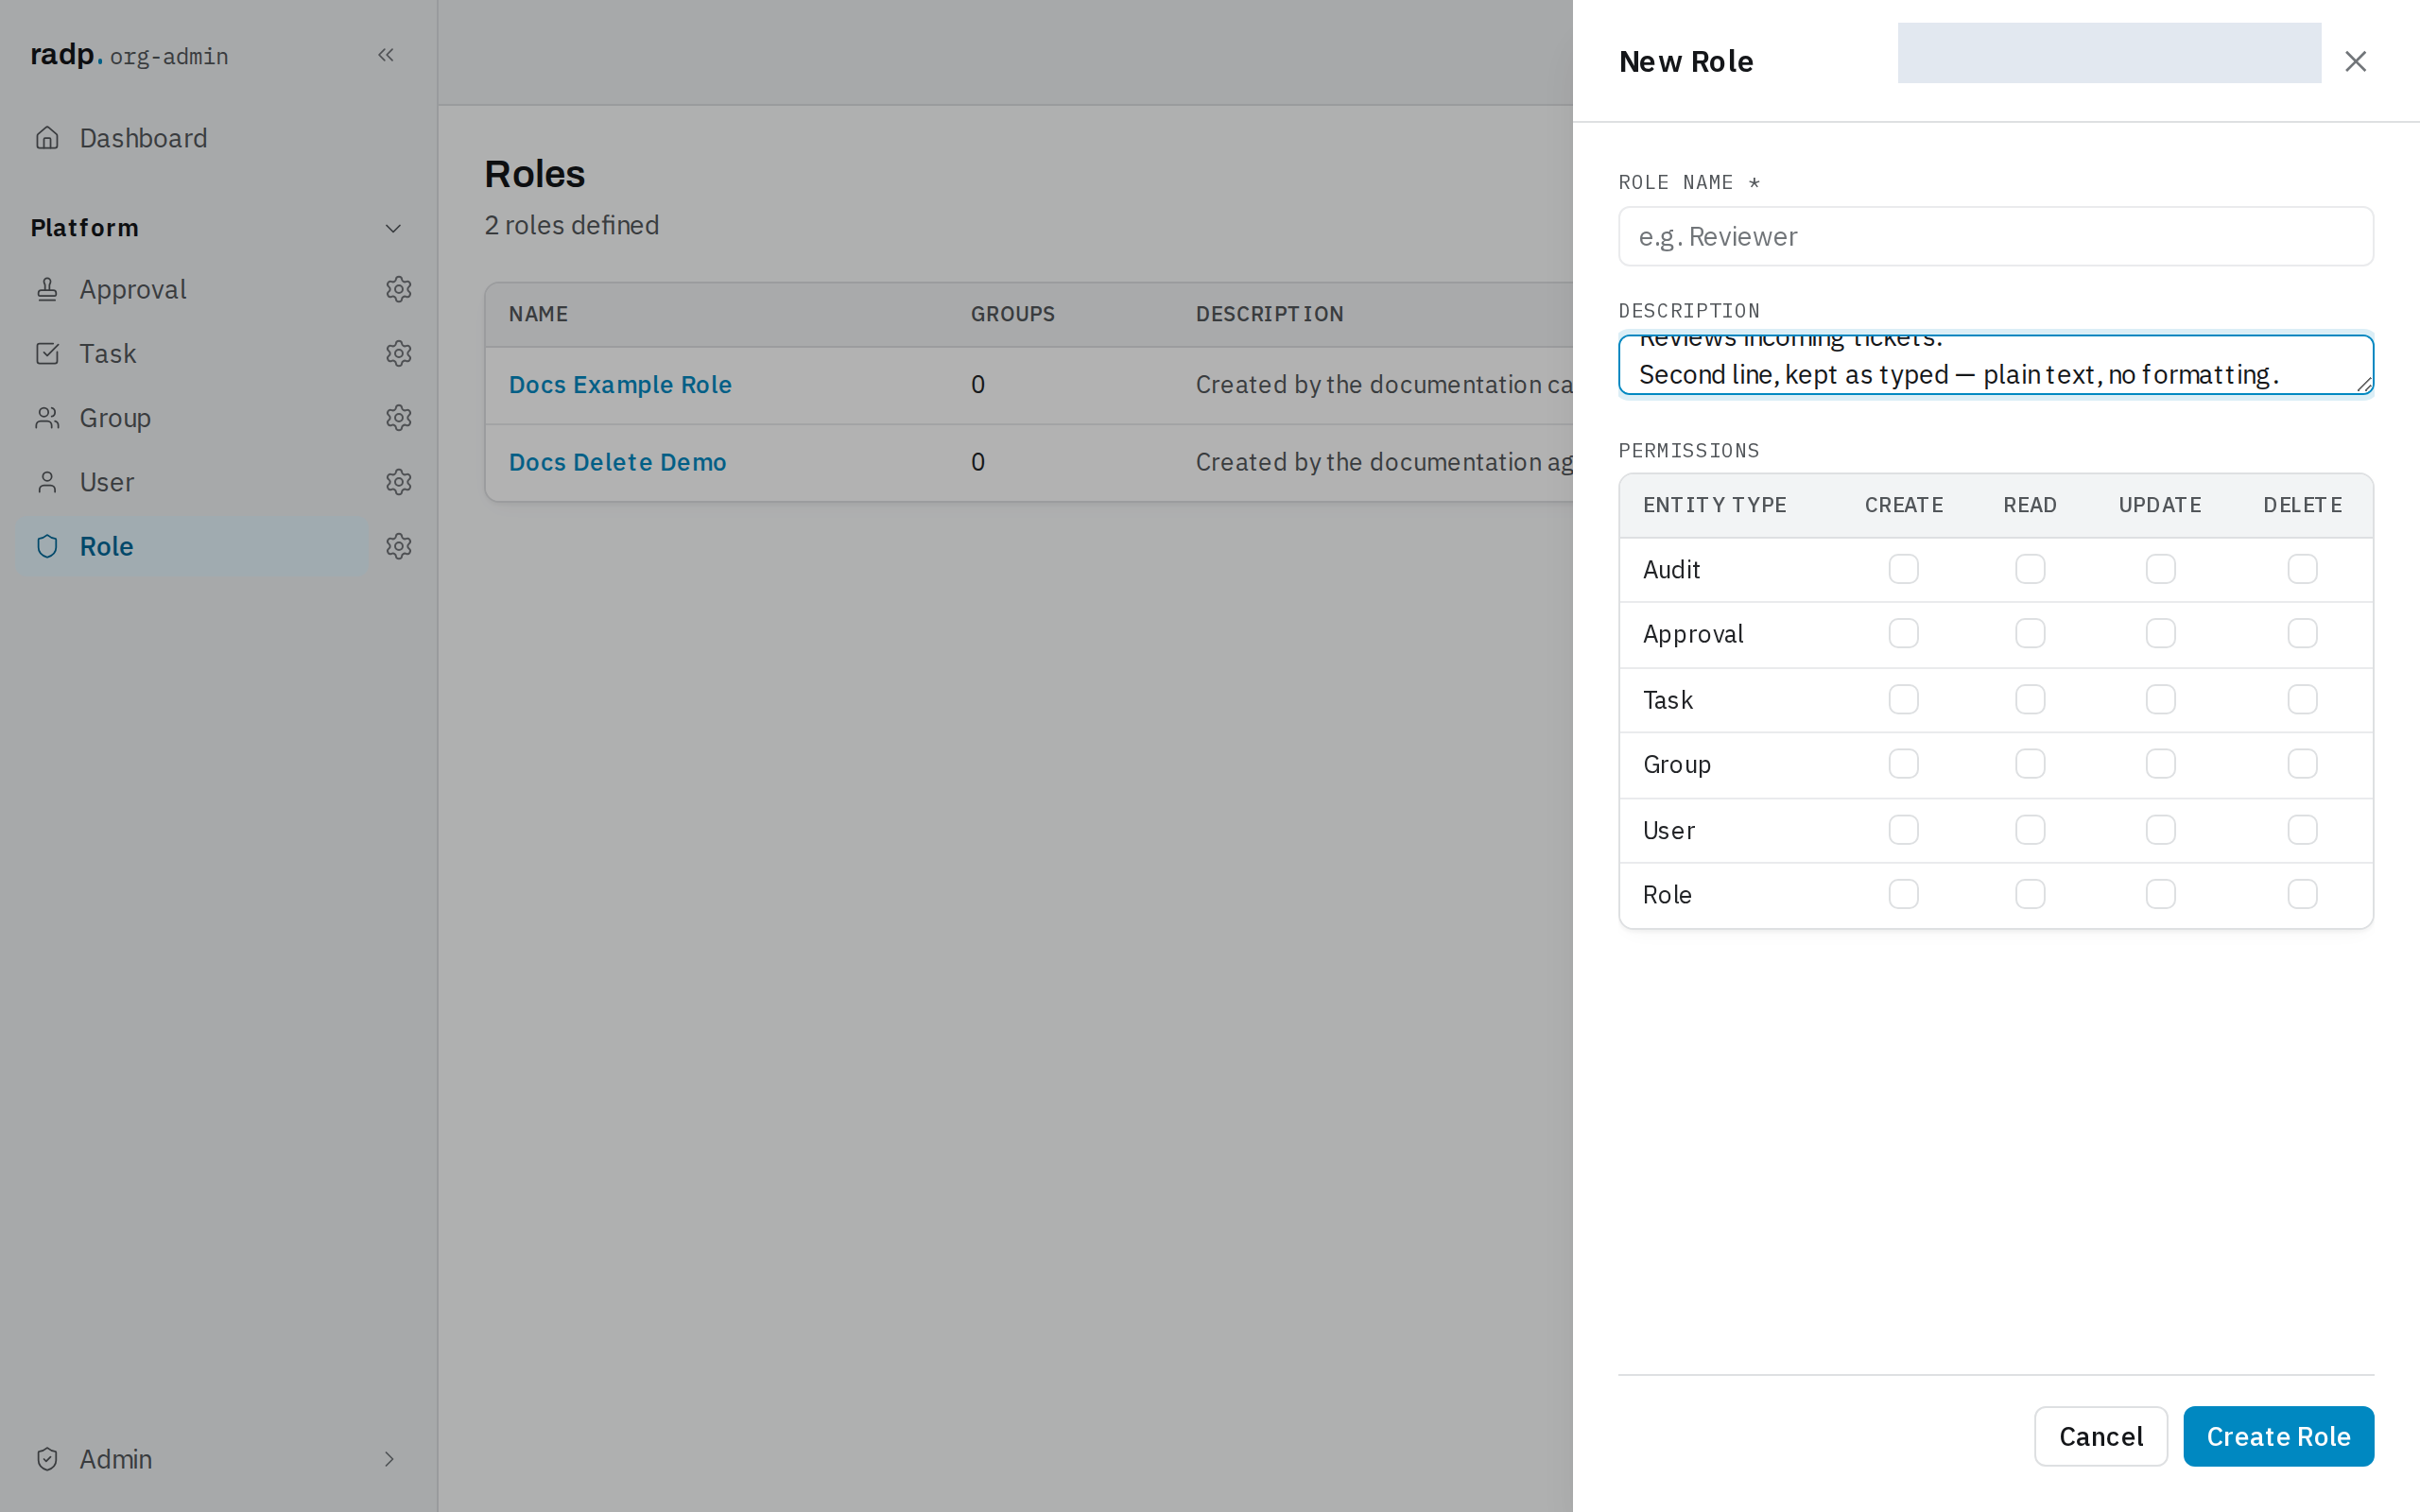The image size is (2420, 1512).
Task: Click the Dashboard home icon
Action: coord(47,138)
